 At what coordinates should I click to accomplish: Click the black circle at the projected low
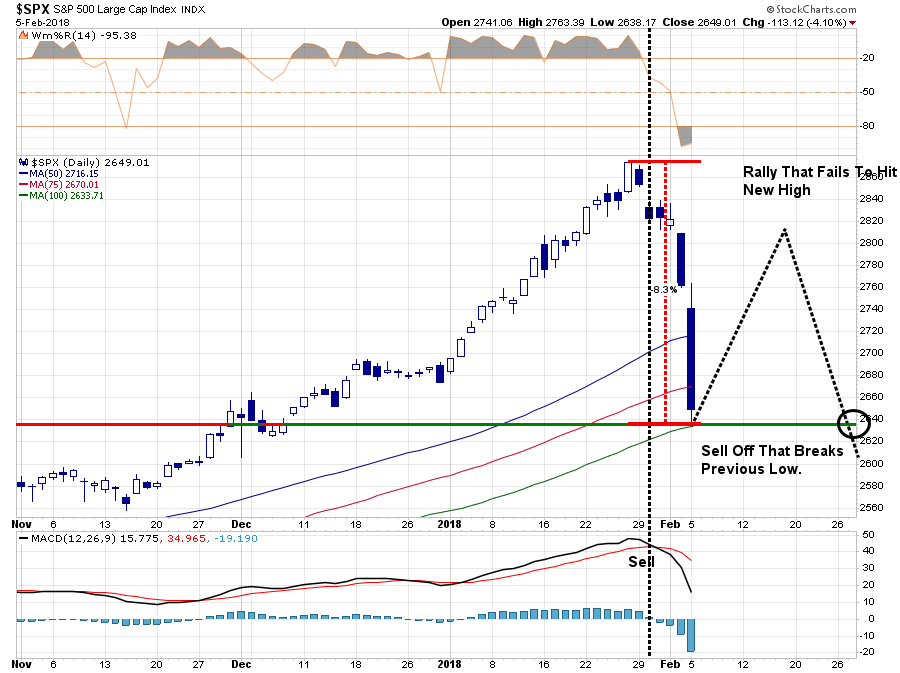click(x=854, y=424)
